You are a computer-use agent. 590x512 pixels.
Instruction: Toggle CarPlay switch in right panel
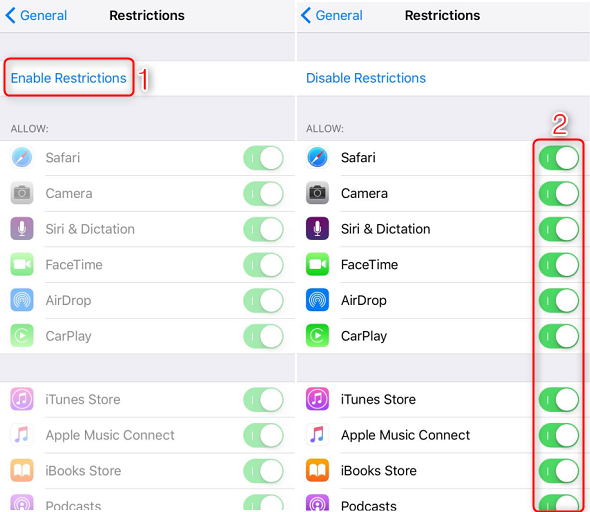click(x=559, y=336)
